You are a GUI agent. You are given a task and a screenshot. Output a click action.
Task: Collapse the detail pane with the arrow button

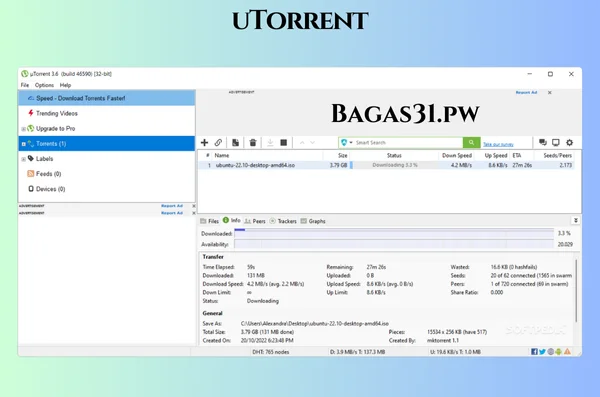coord(576,221)
